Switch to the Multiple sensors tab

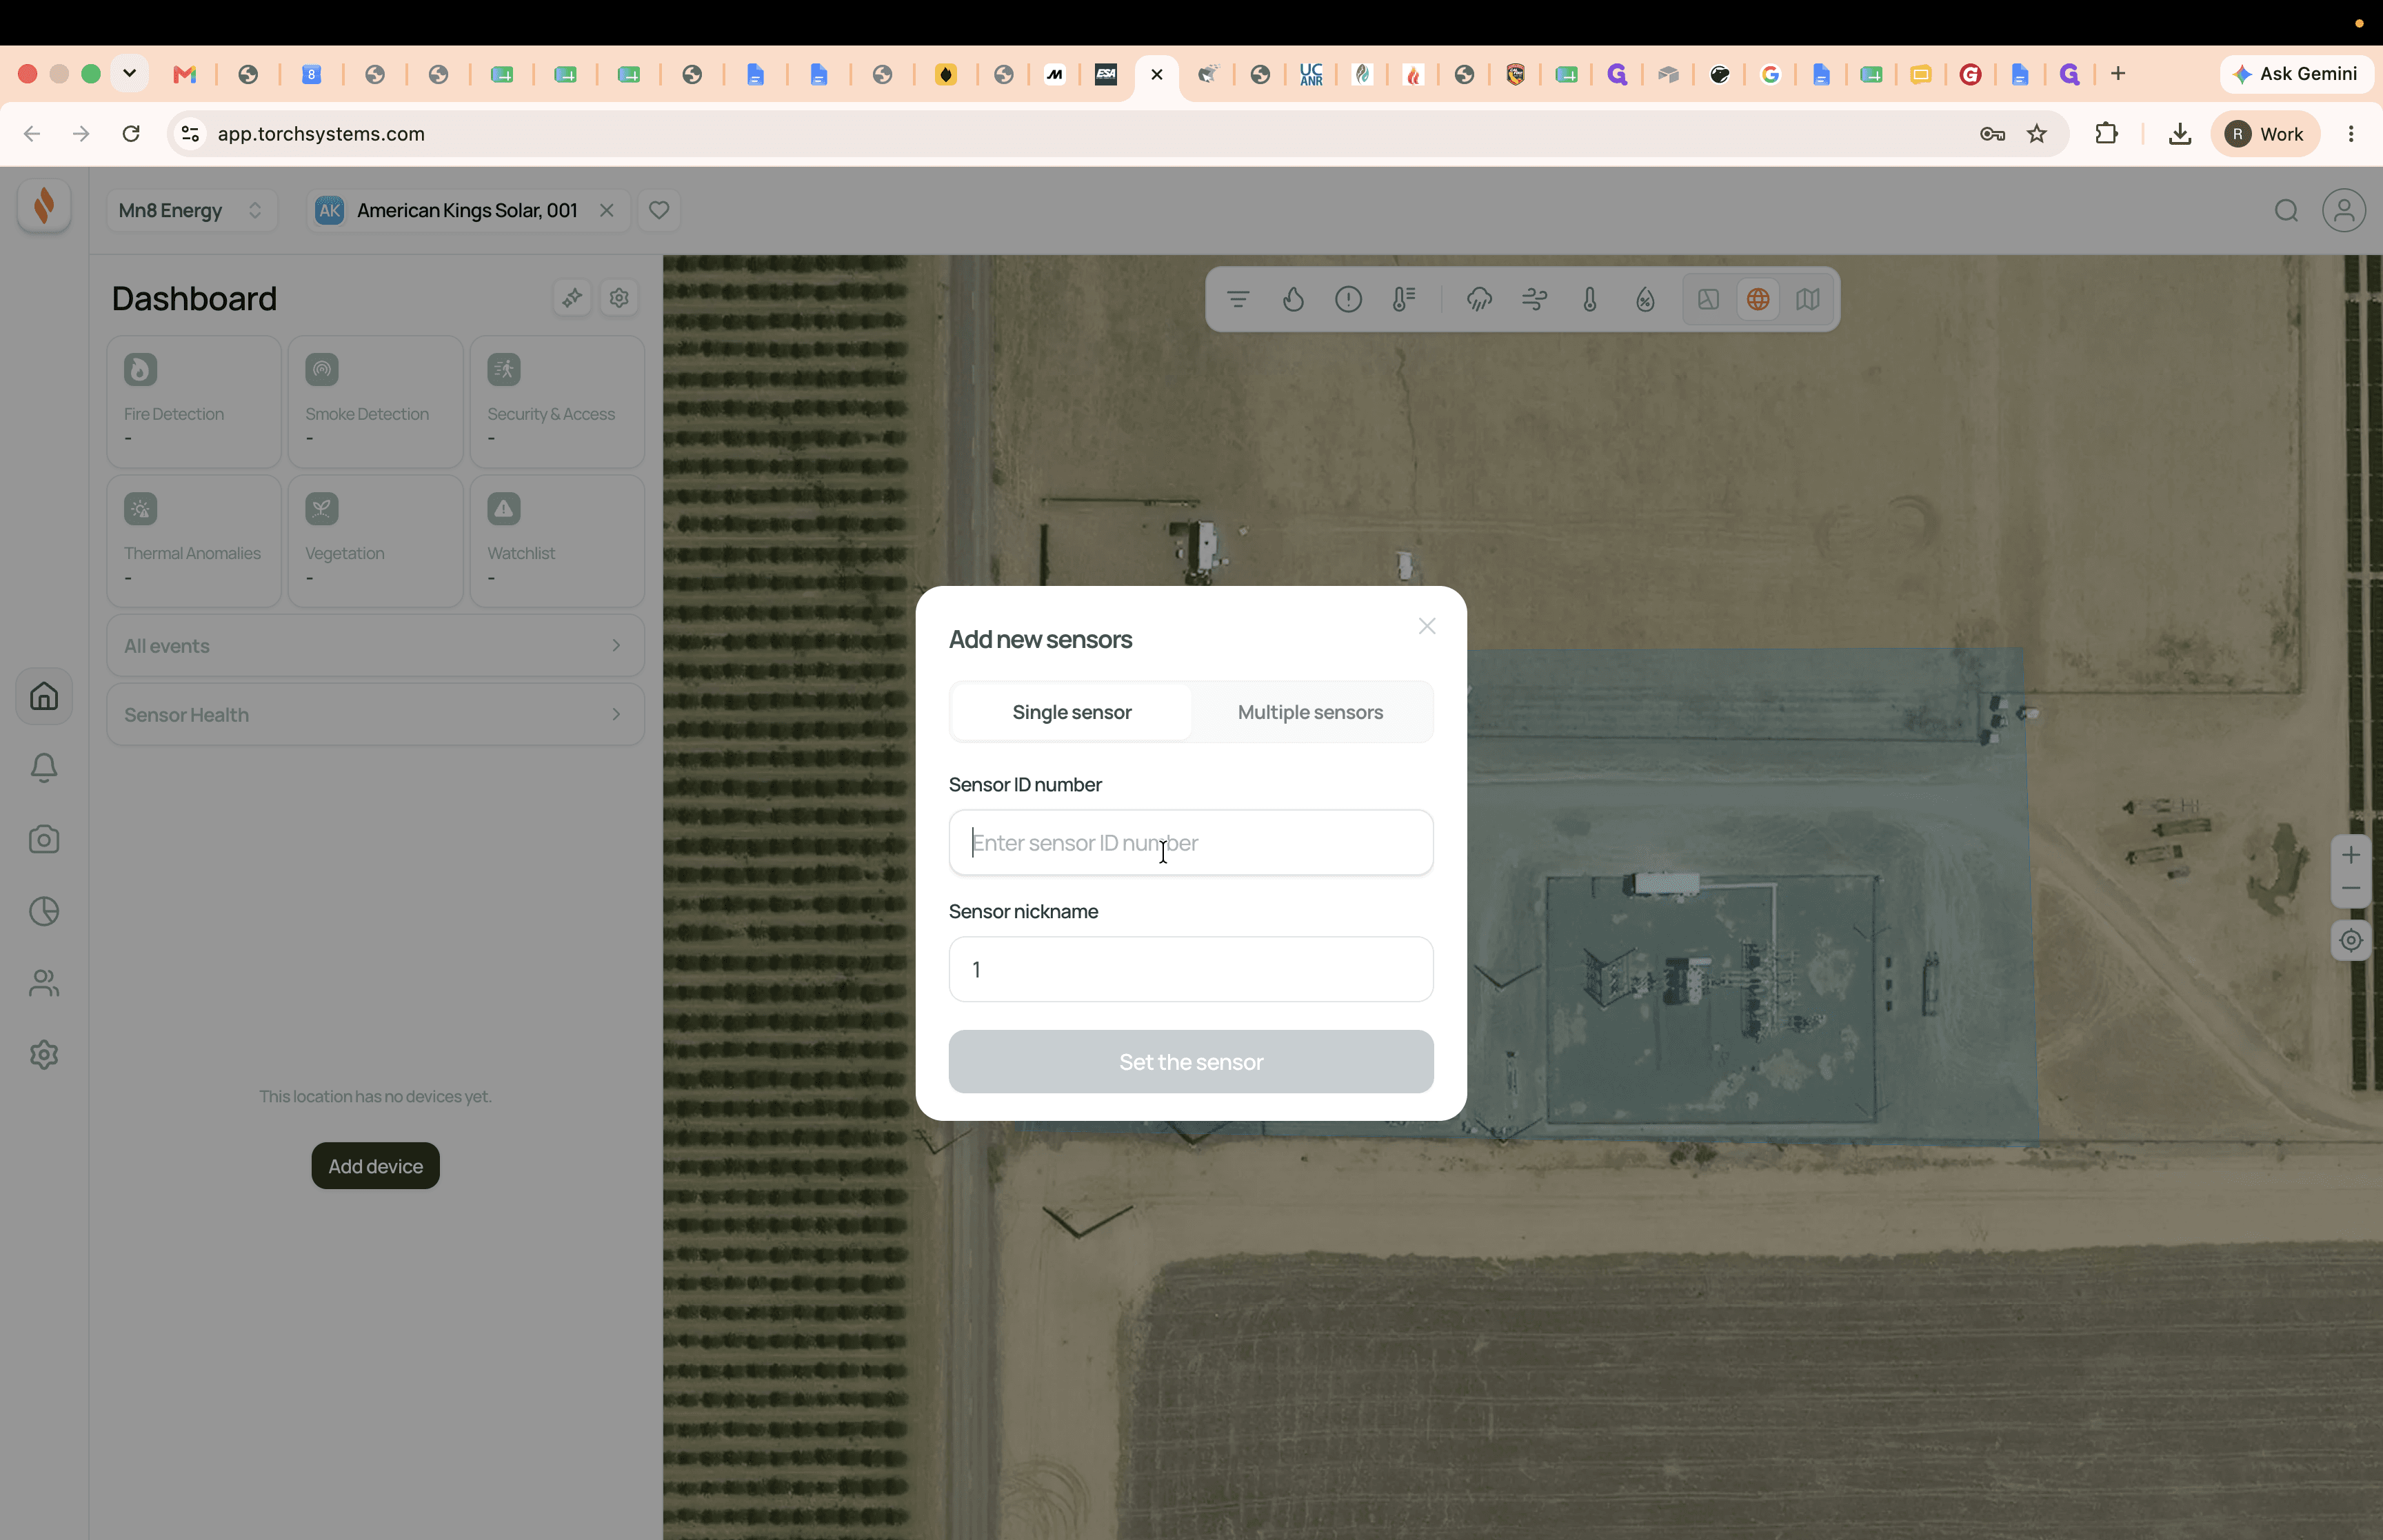[1310, 712]
